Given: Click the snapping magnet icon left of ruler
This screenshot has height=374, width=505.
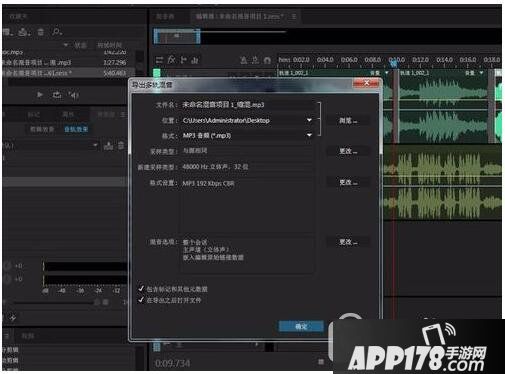Looking at the screenshot, I should [267, 60].
